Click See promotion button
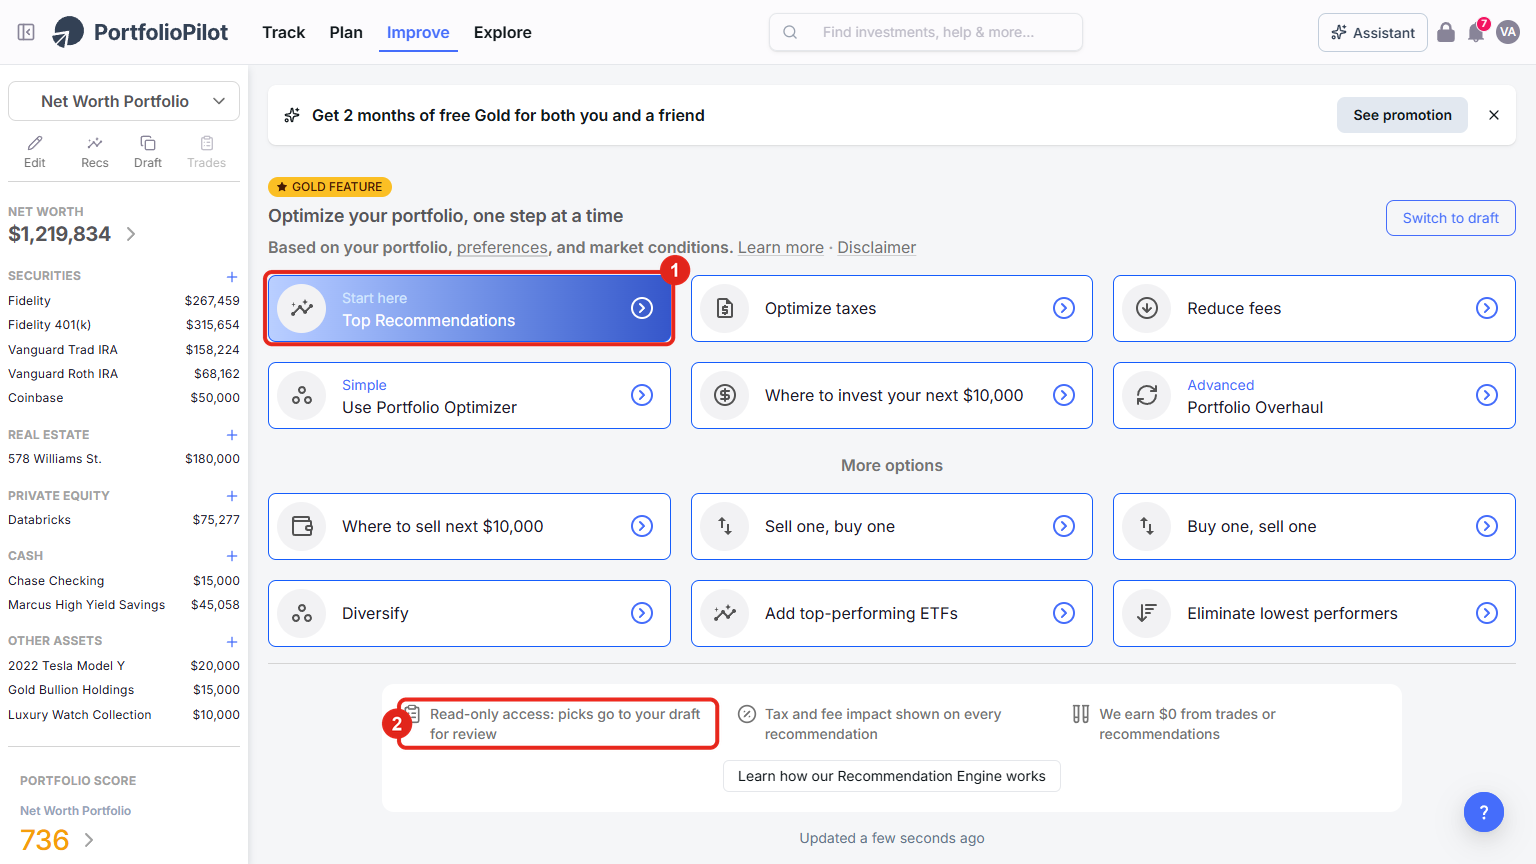 click(x=1402, y=115)
